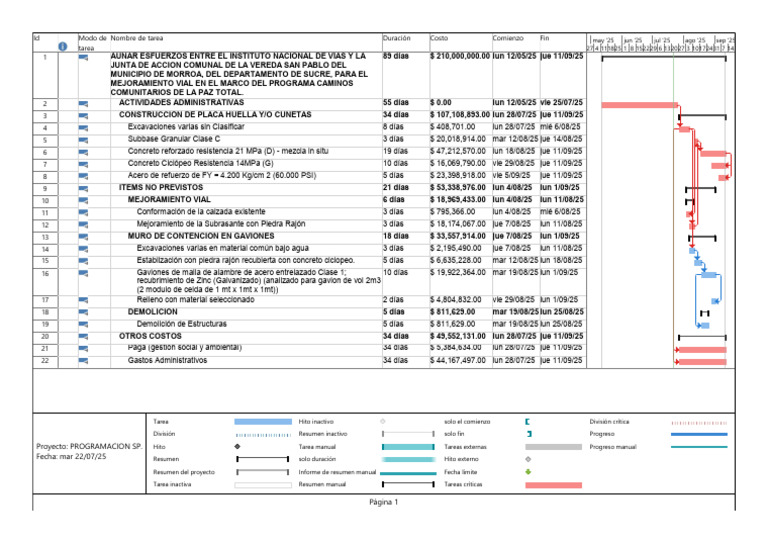Select the Nombre de tarea column header
This screenshot has width=768, height=543.
point(137,38)
